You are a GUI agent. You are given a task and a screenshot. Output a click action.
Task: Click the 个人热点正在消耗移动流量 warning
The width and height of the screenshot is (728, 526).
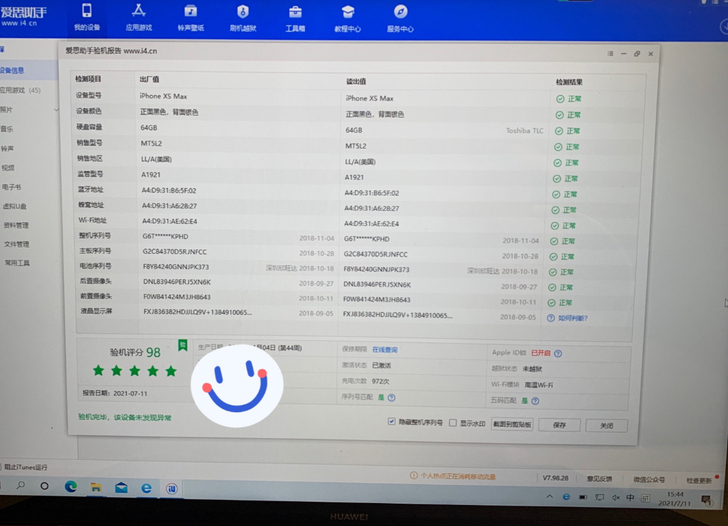point(453,476)
